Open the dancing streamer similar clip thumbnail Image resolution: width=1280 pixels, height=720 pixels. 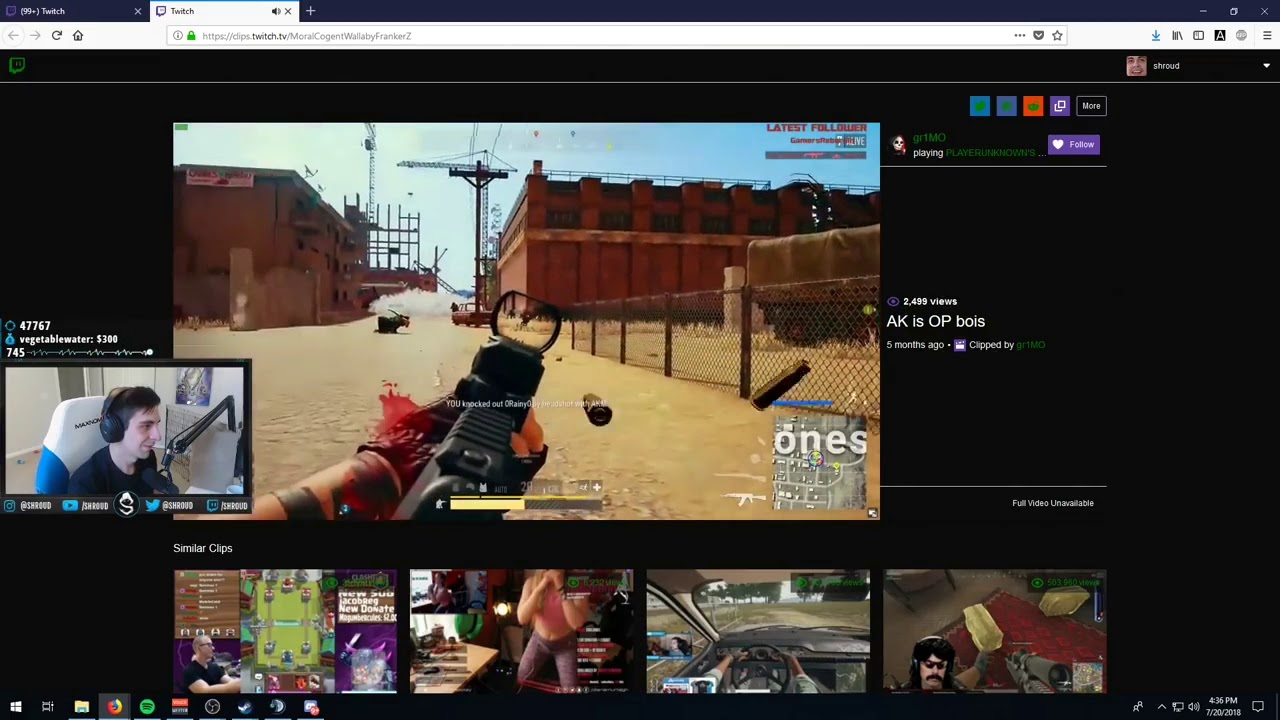pyautogui.click(x=521, y=632)
